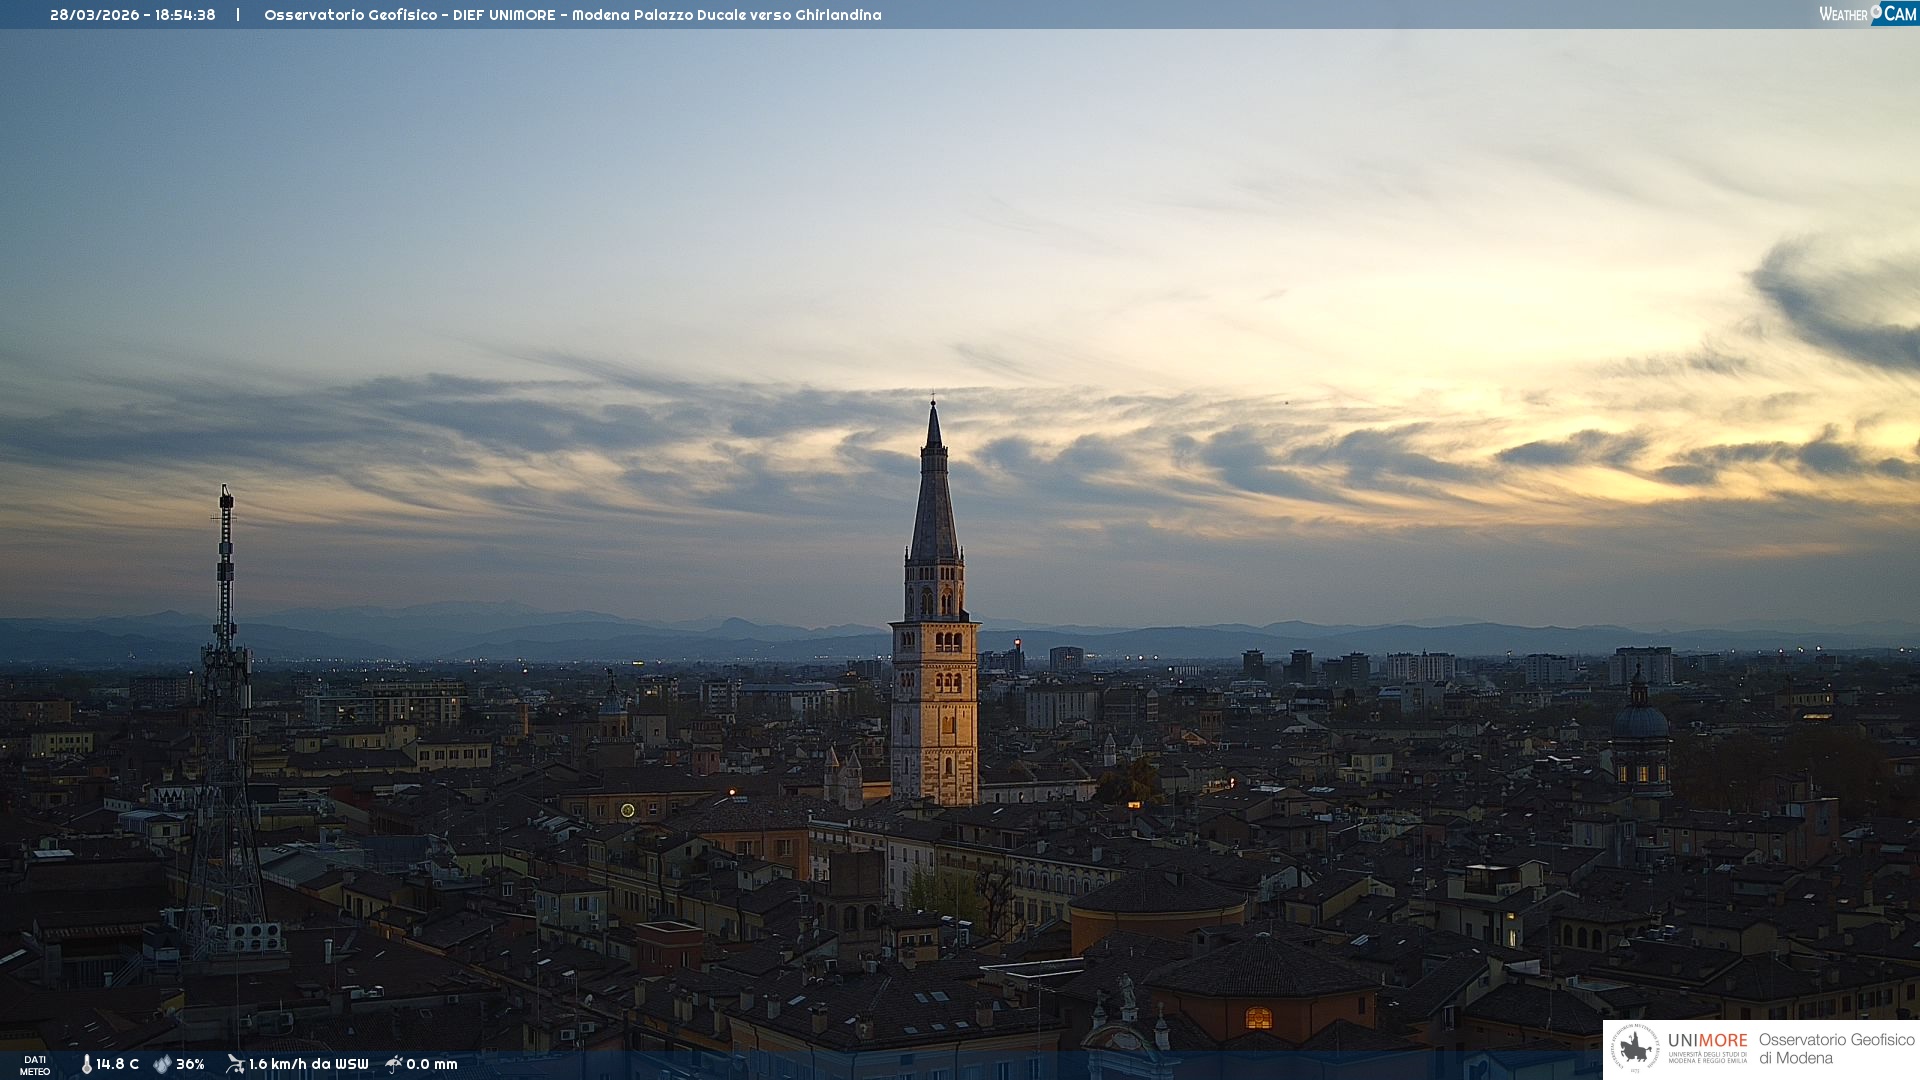The width and height of the screenshot is (1920, 1080).
Task: Click the UNIMORE university seal emblem
Action: [1635, 1049]
